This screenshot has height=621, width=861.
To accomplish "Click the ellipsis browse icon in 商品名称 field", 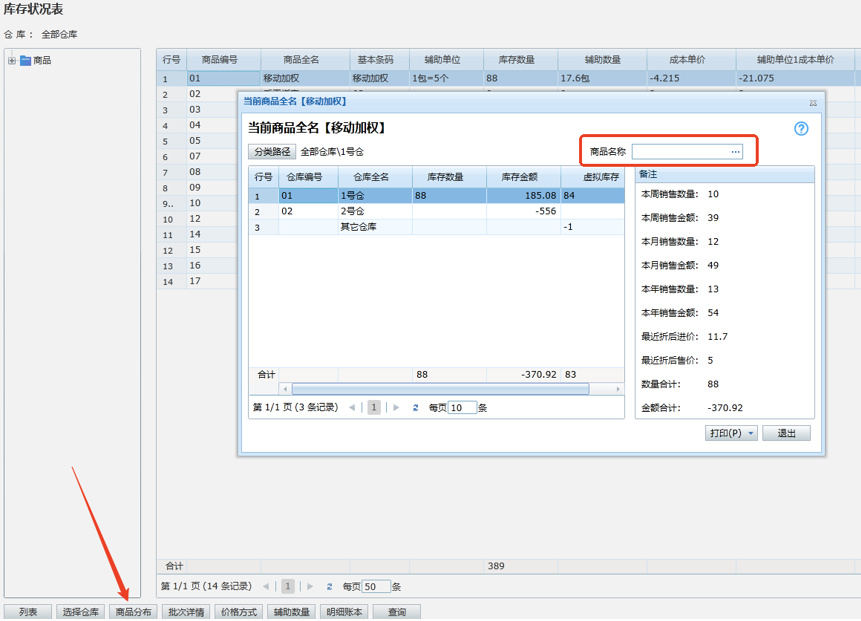I will click(x=736, y=152).
